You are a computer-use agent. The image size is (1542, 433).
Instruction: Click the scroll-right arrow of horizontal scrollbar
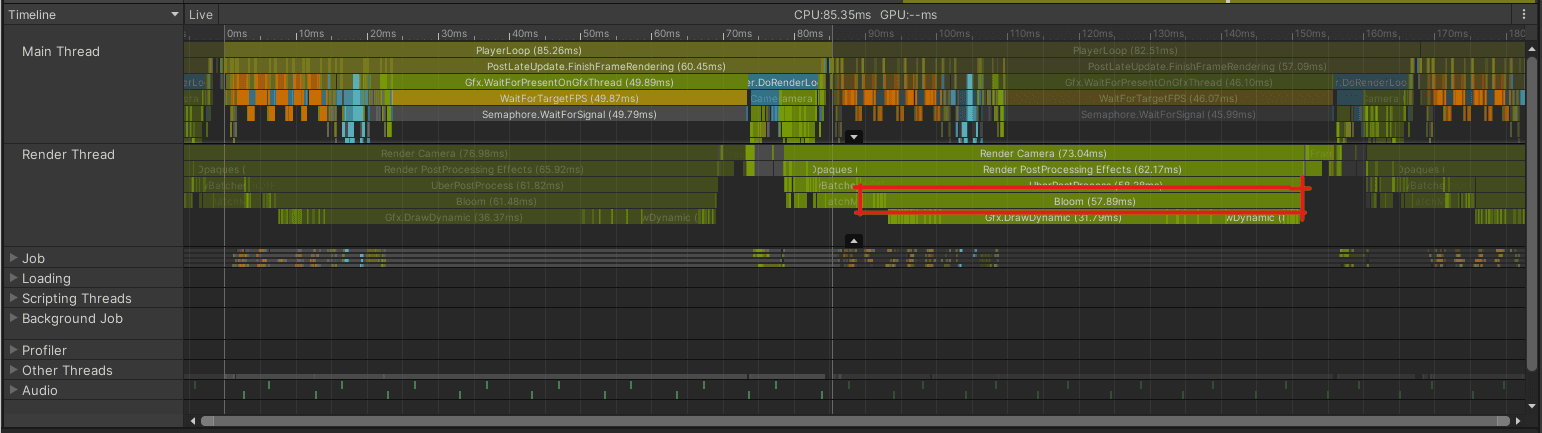1519,421
